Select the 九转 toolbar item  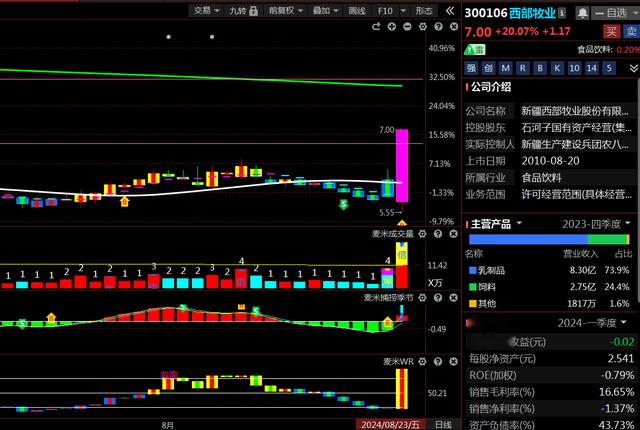(x=243, y=11)
